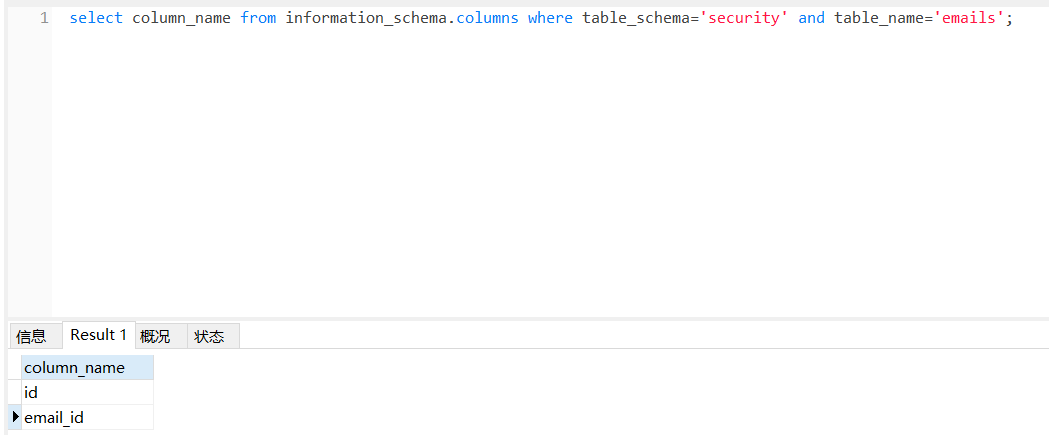Image resolution: width=1049 pixels, height=435 pixels.
Task: Click the blue columns keyword in query
Action: (487, 18)
